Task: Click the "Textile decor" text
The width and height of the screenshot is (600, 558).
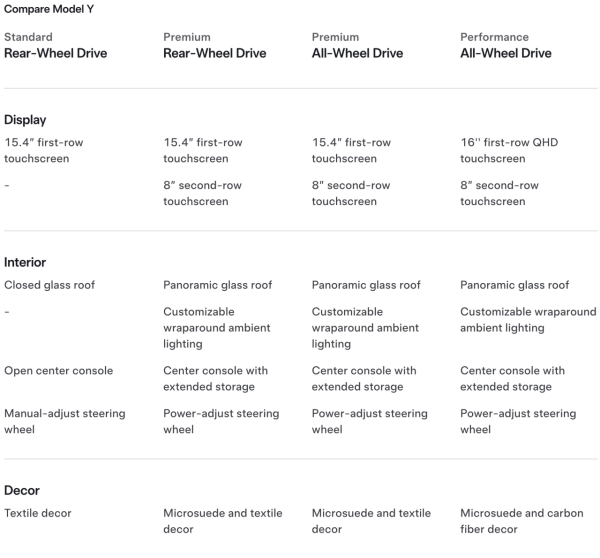Action: (x=38, y=513)
